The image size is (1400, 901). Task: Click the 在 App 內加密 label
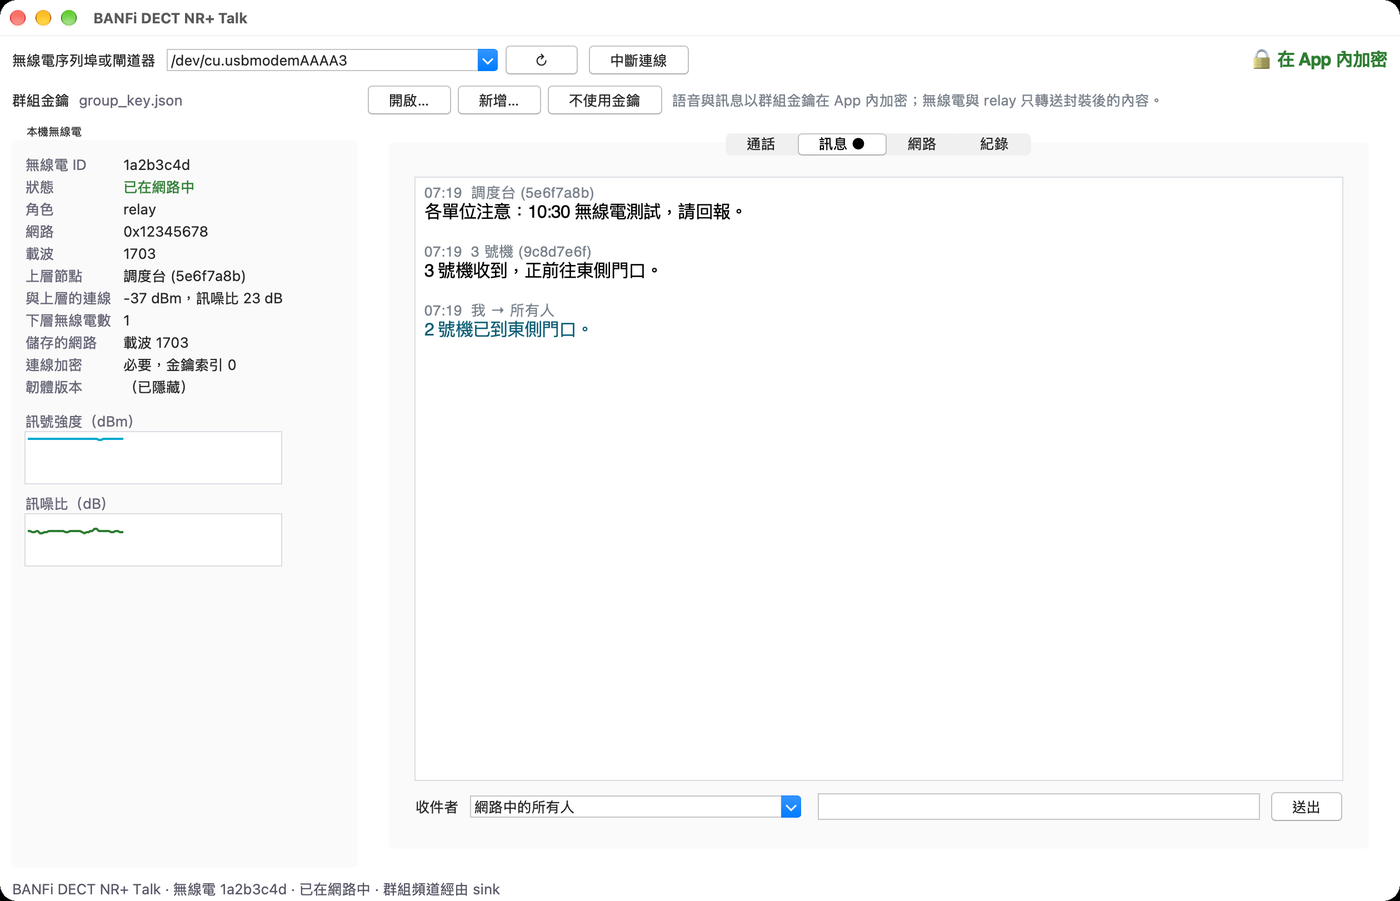tap(1332, 60)
